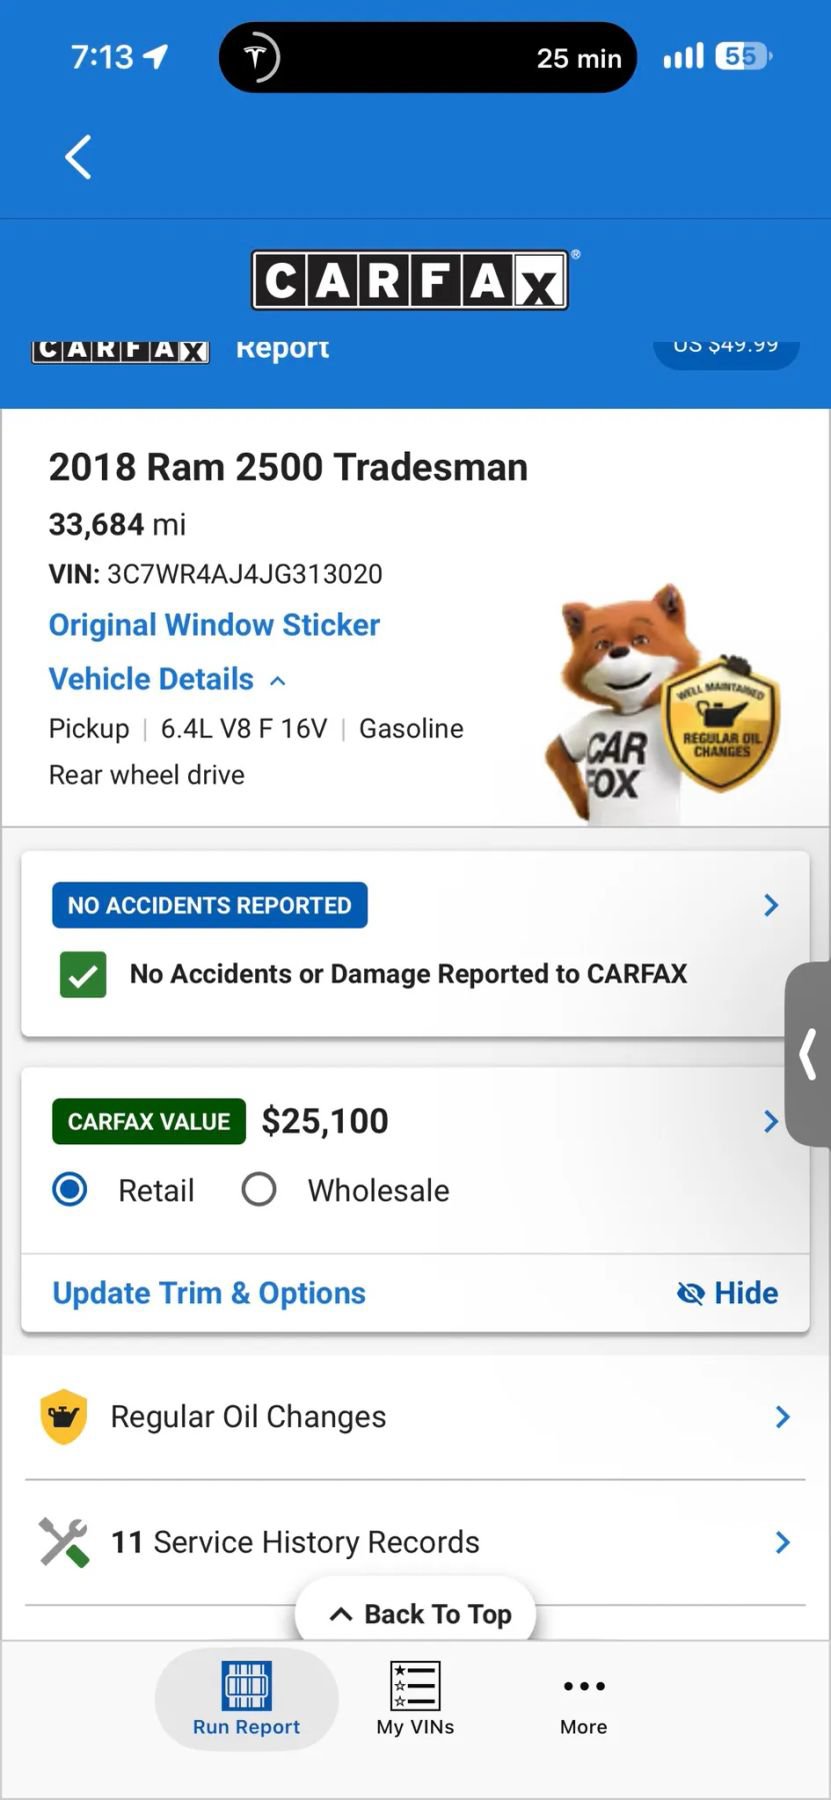The height and width of the screenshot is (1800, 831).
Task: Expand the No Accidents Reported chevron
Action: tap(771, 905)
